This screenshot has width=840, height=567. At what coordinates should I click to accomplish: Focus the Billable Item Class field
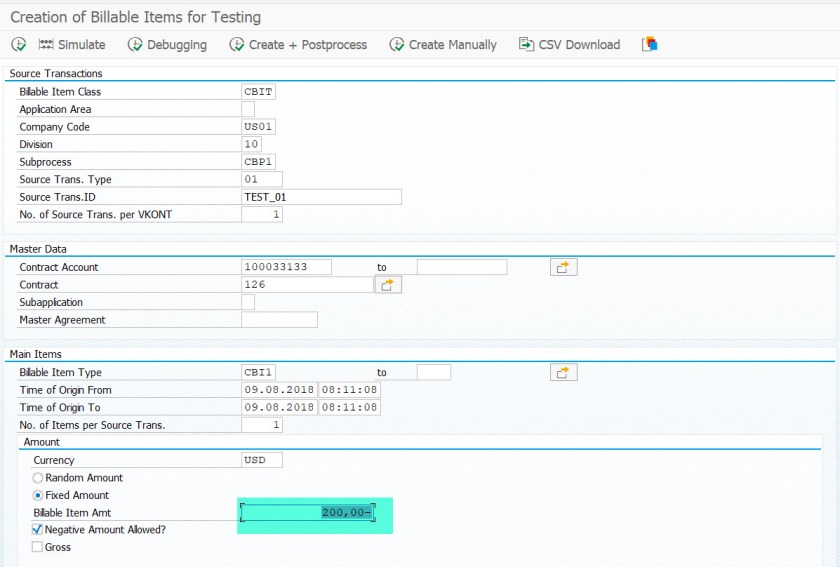[258, 92]
